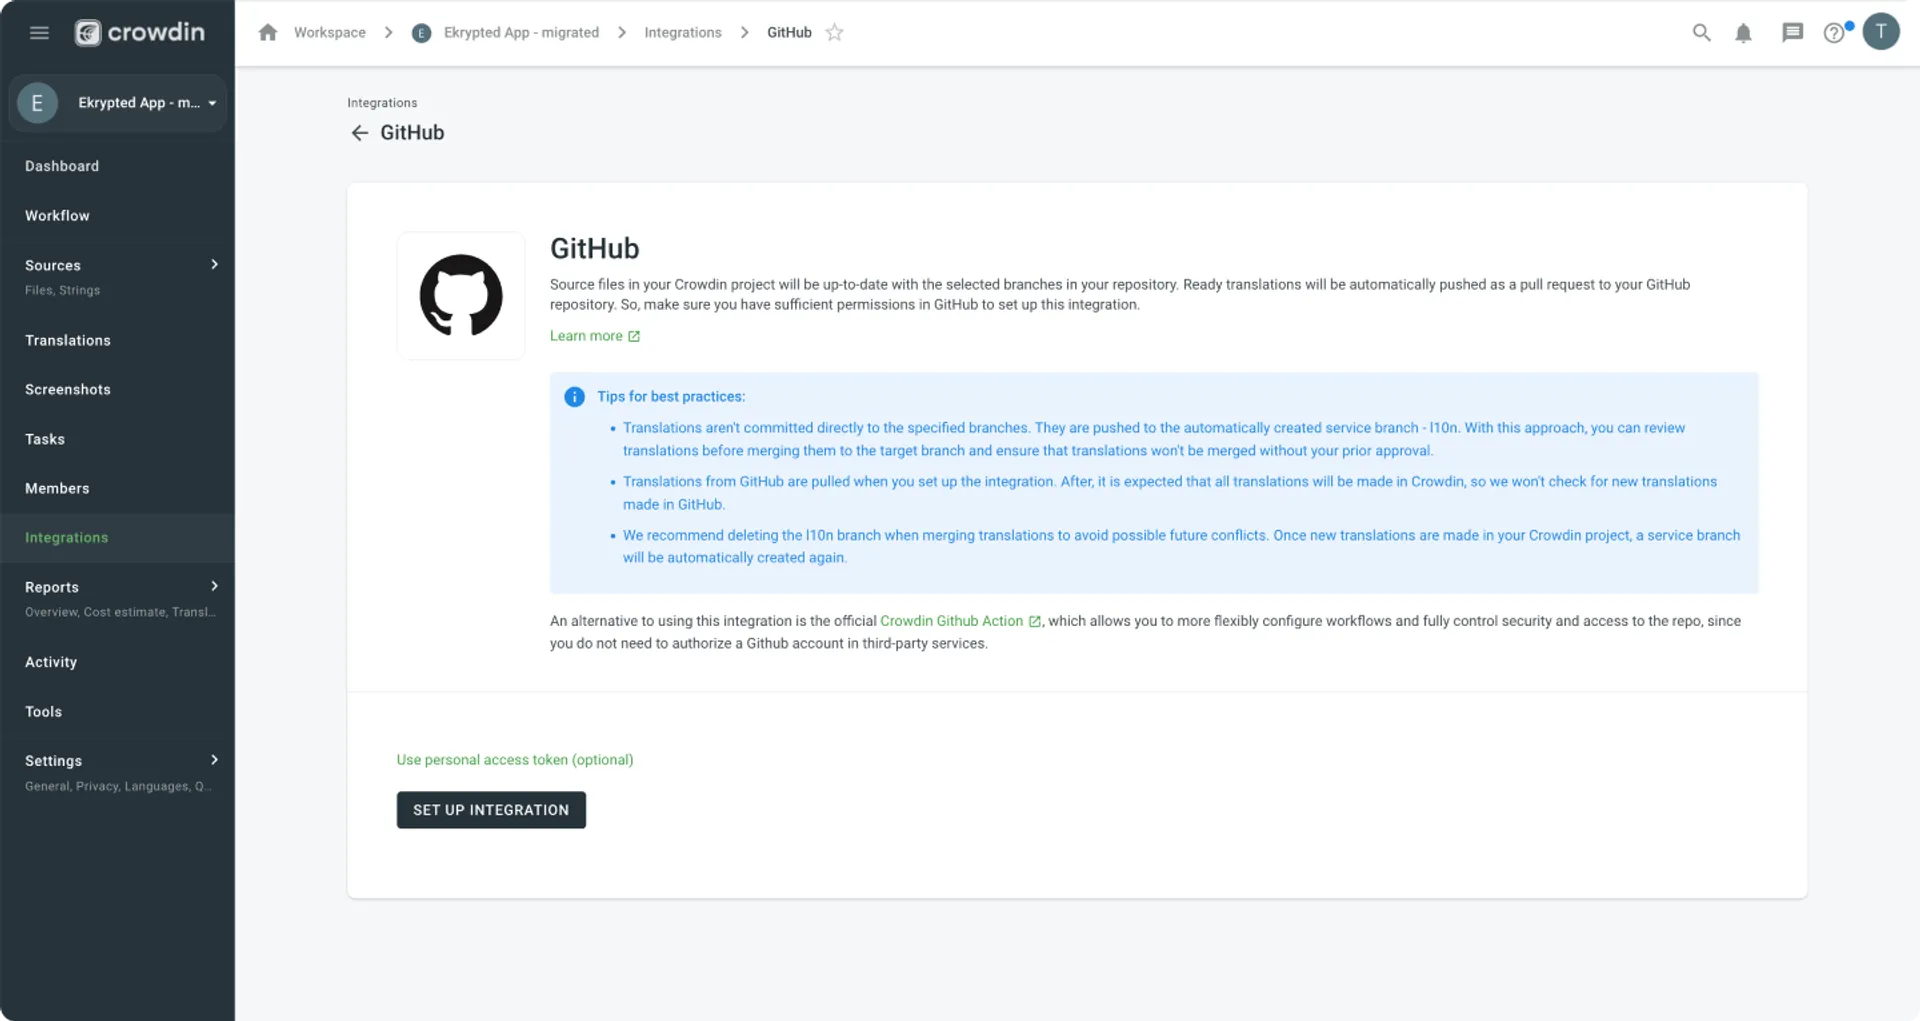
Task: Click the SET UP INTEGRATION button
Action: (491, 811)
